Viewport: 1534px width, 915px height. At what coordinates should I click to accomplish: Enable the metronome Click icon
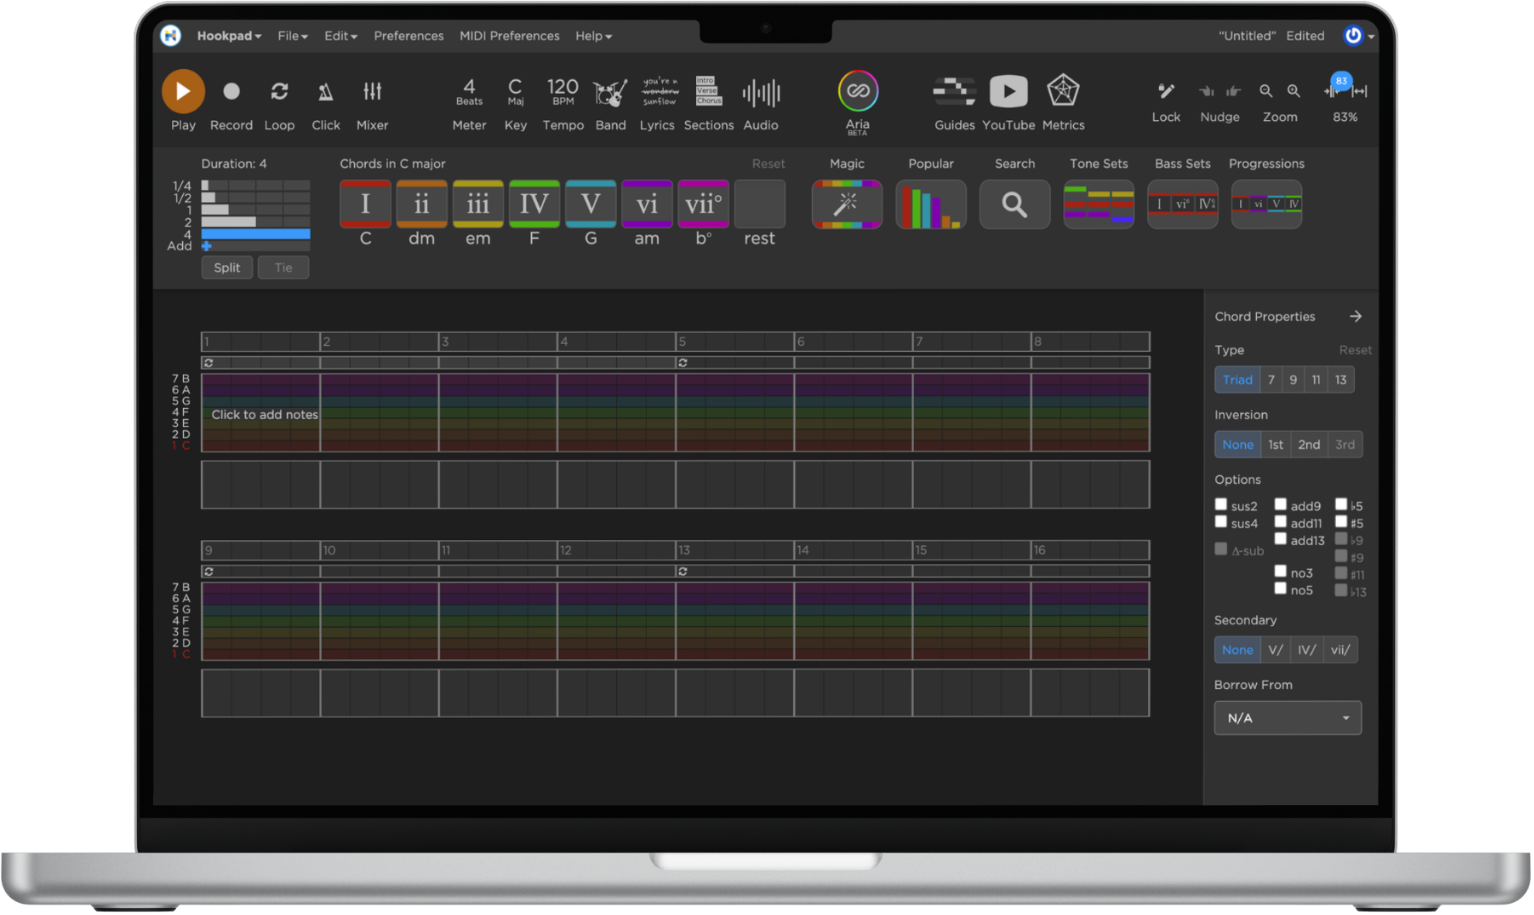pos(325,92)
